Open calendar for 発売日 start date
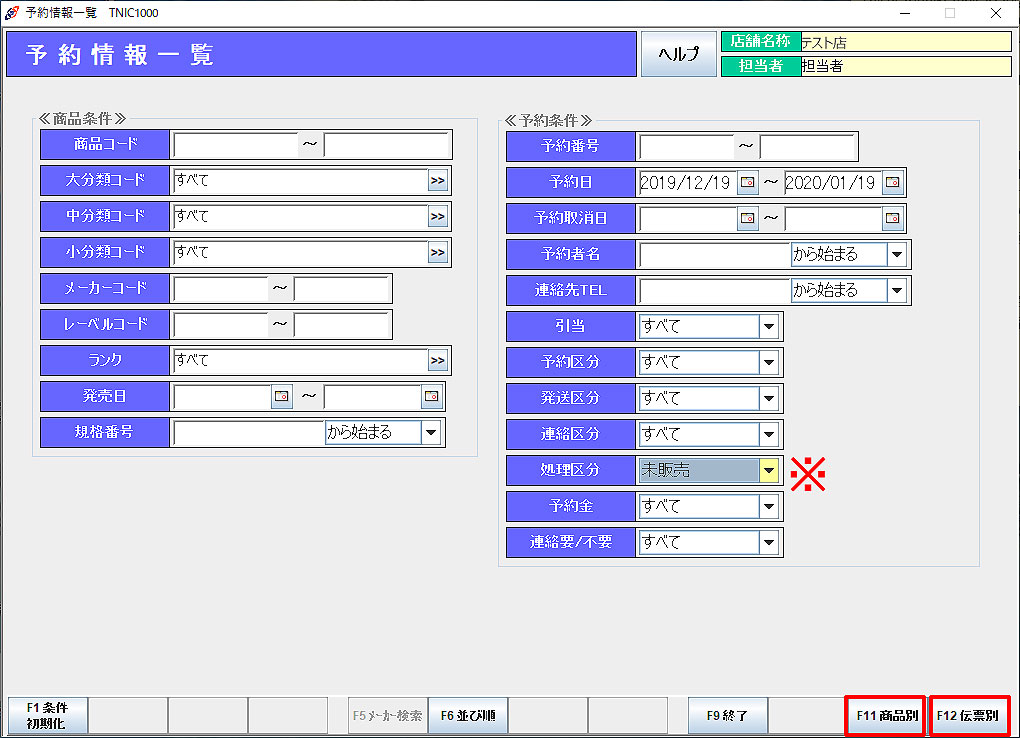 pos(282,397)
